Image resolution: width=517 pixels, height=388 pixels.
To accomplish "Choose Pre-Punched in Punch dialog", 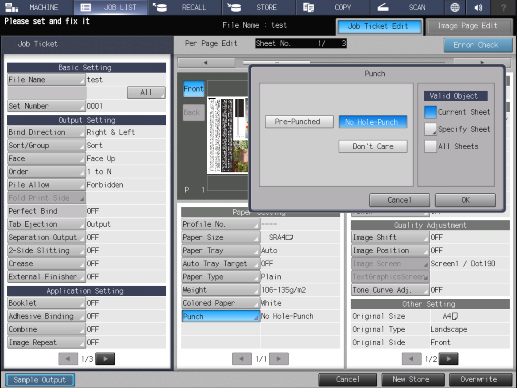I will tap(299, 122).
